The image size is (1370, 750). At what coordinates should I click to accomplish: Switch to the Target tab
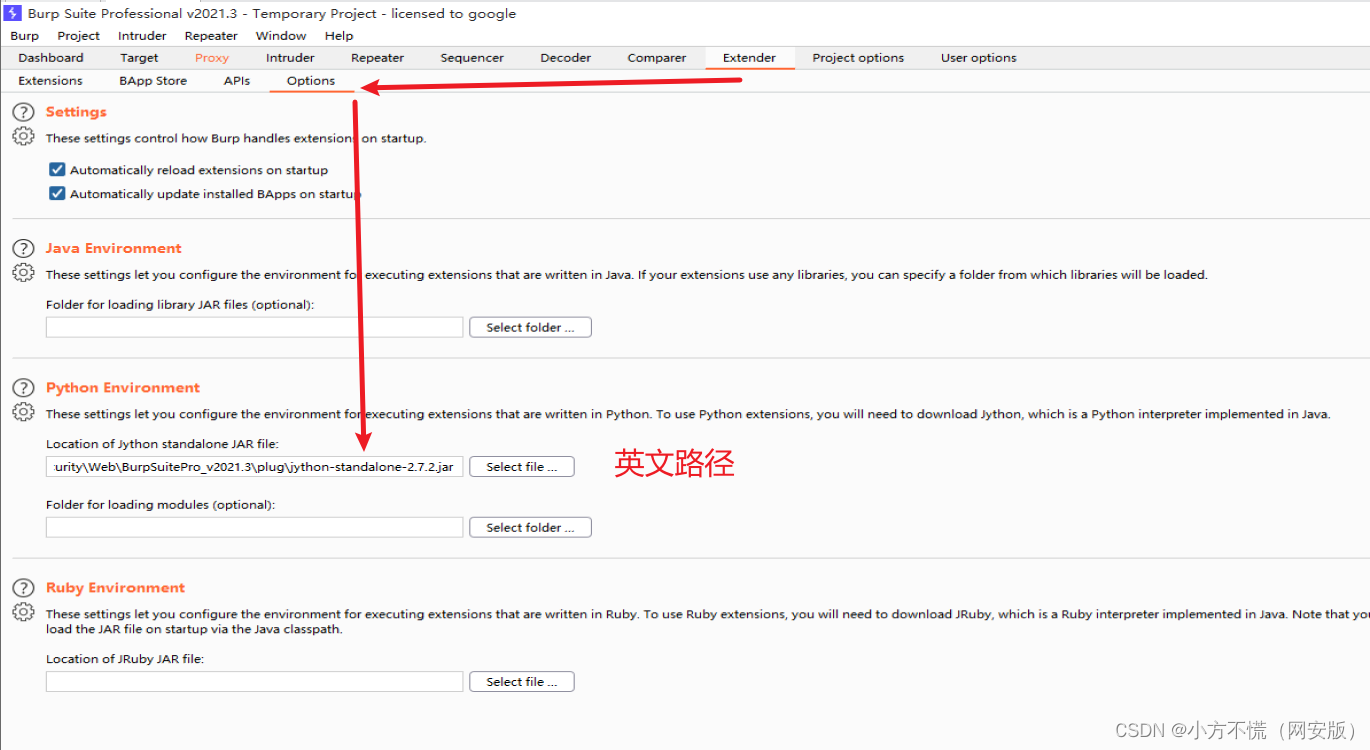tap(139, 58)
